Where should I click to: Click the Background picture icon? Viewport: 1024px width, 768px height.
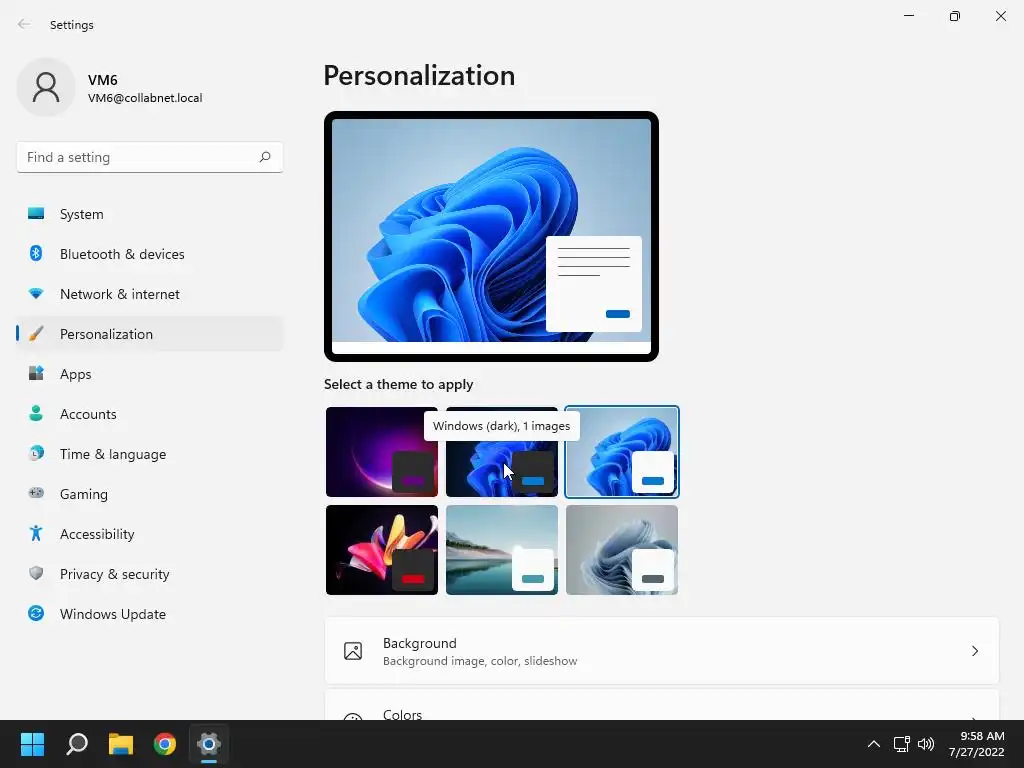tap(353, 651)
